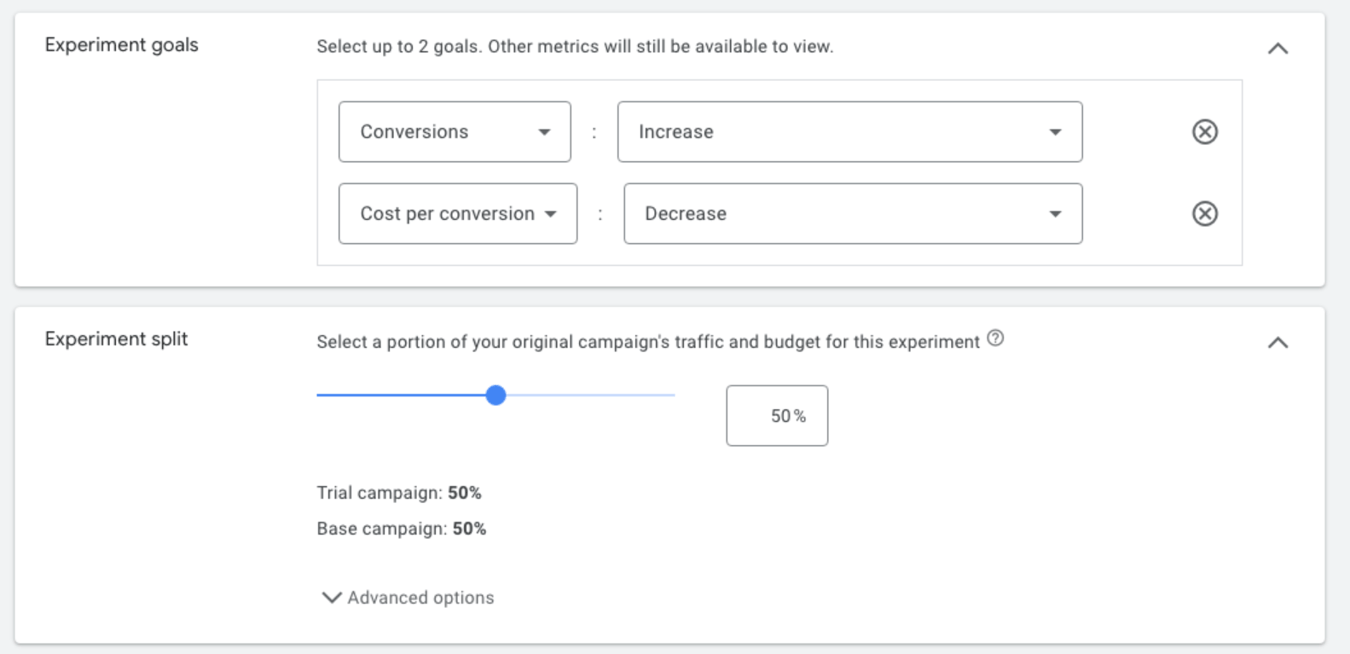This screenshot has width=1350, height=654.
Task: Select the Experiment goals section header
Action: point(120,44)
